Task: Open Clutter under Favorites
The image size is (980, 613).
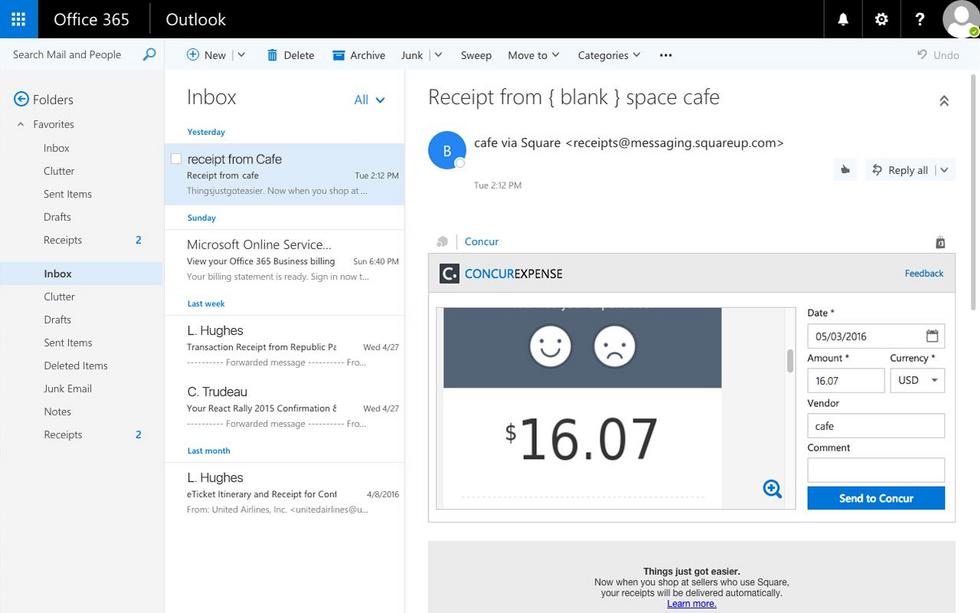Action: 59,171
